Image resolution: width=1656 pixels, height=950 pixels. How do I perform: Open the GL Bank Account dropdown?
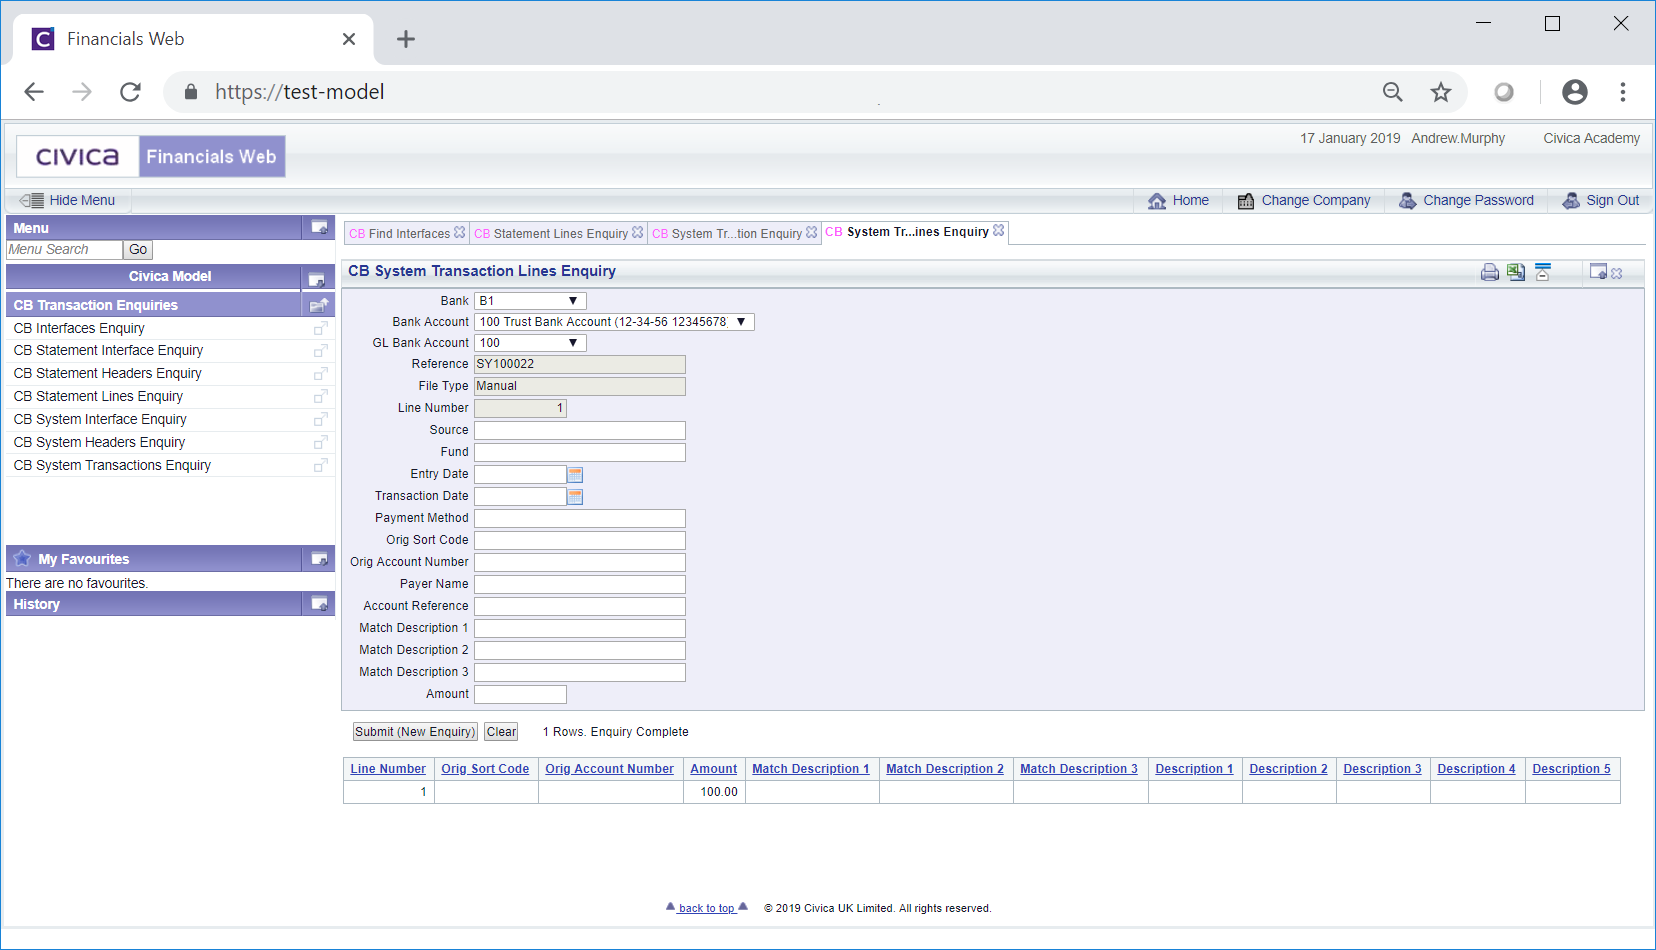tap(530, 343)
